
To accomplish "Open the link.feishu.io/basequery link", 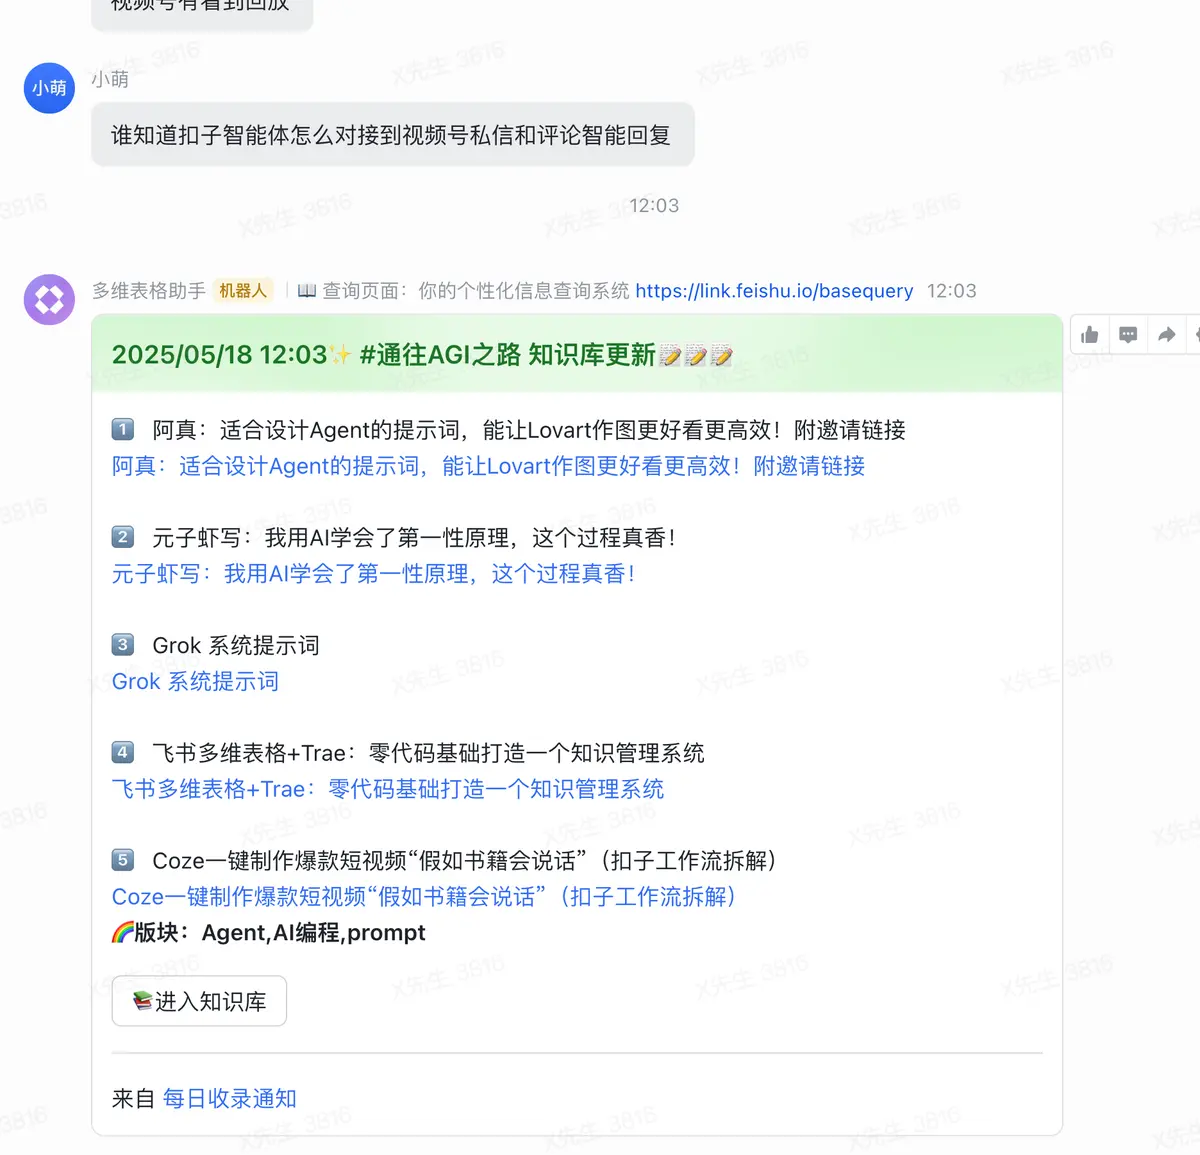I will click(x=774, y=291).
